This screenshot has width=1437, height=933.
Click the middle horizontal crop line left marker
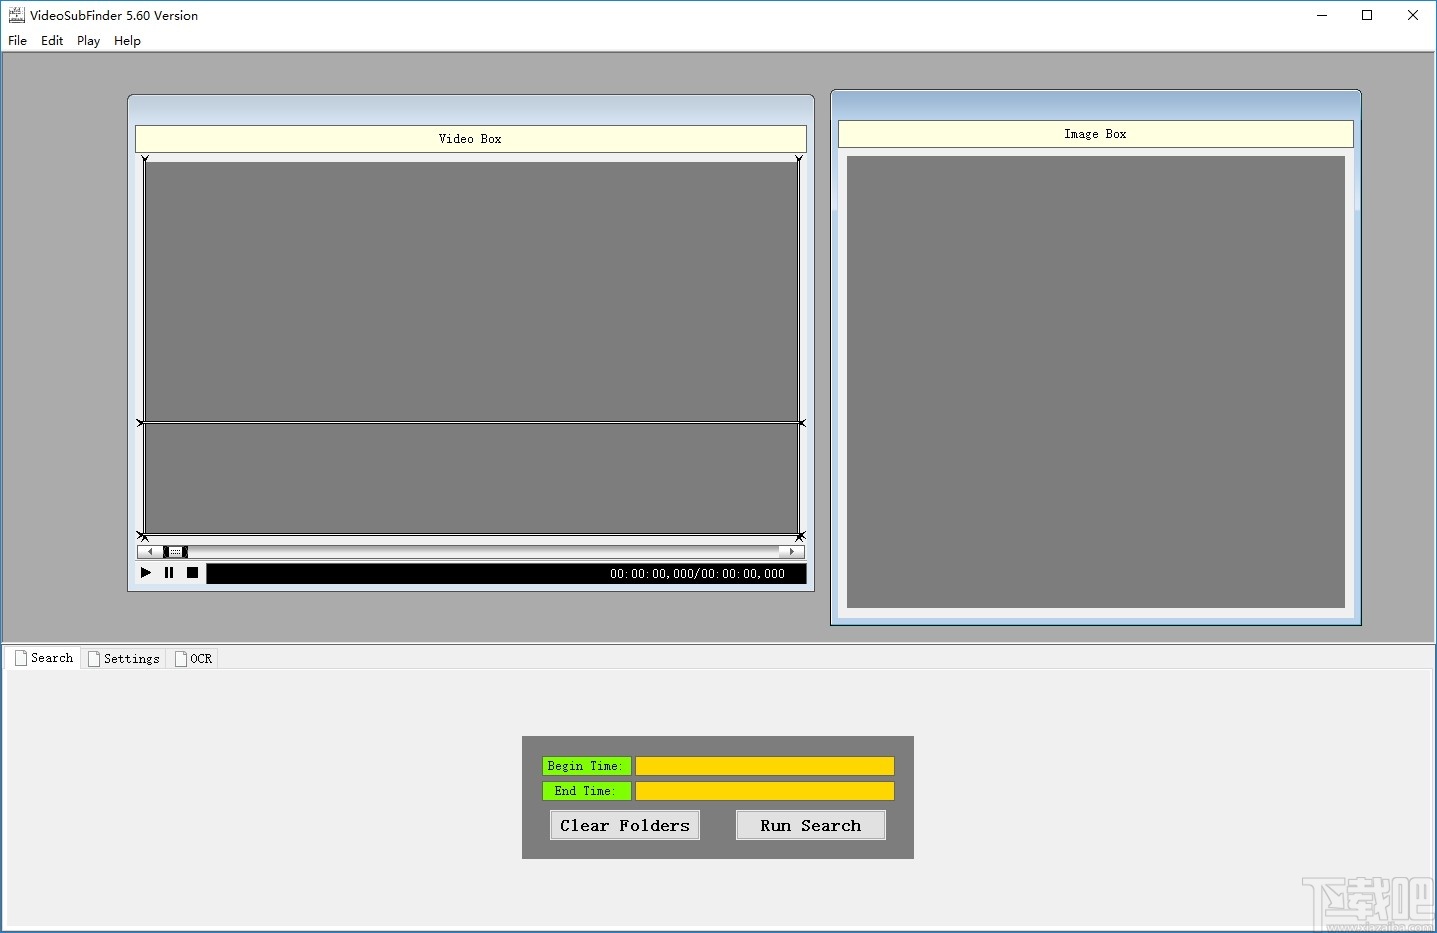point(141,423)
